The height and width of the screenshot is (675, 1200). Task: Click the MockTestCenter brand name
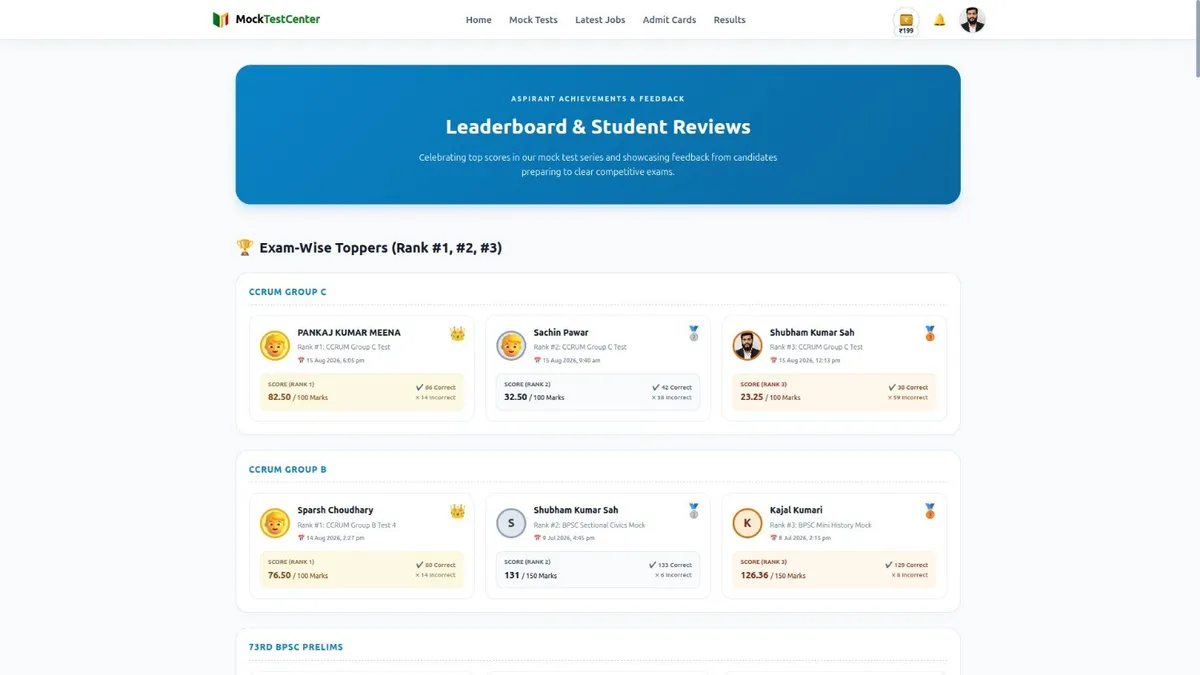[278, 19]
